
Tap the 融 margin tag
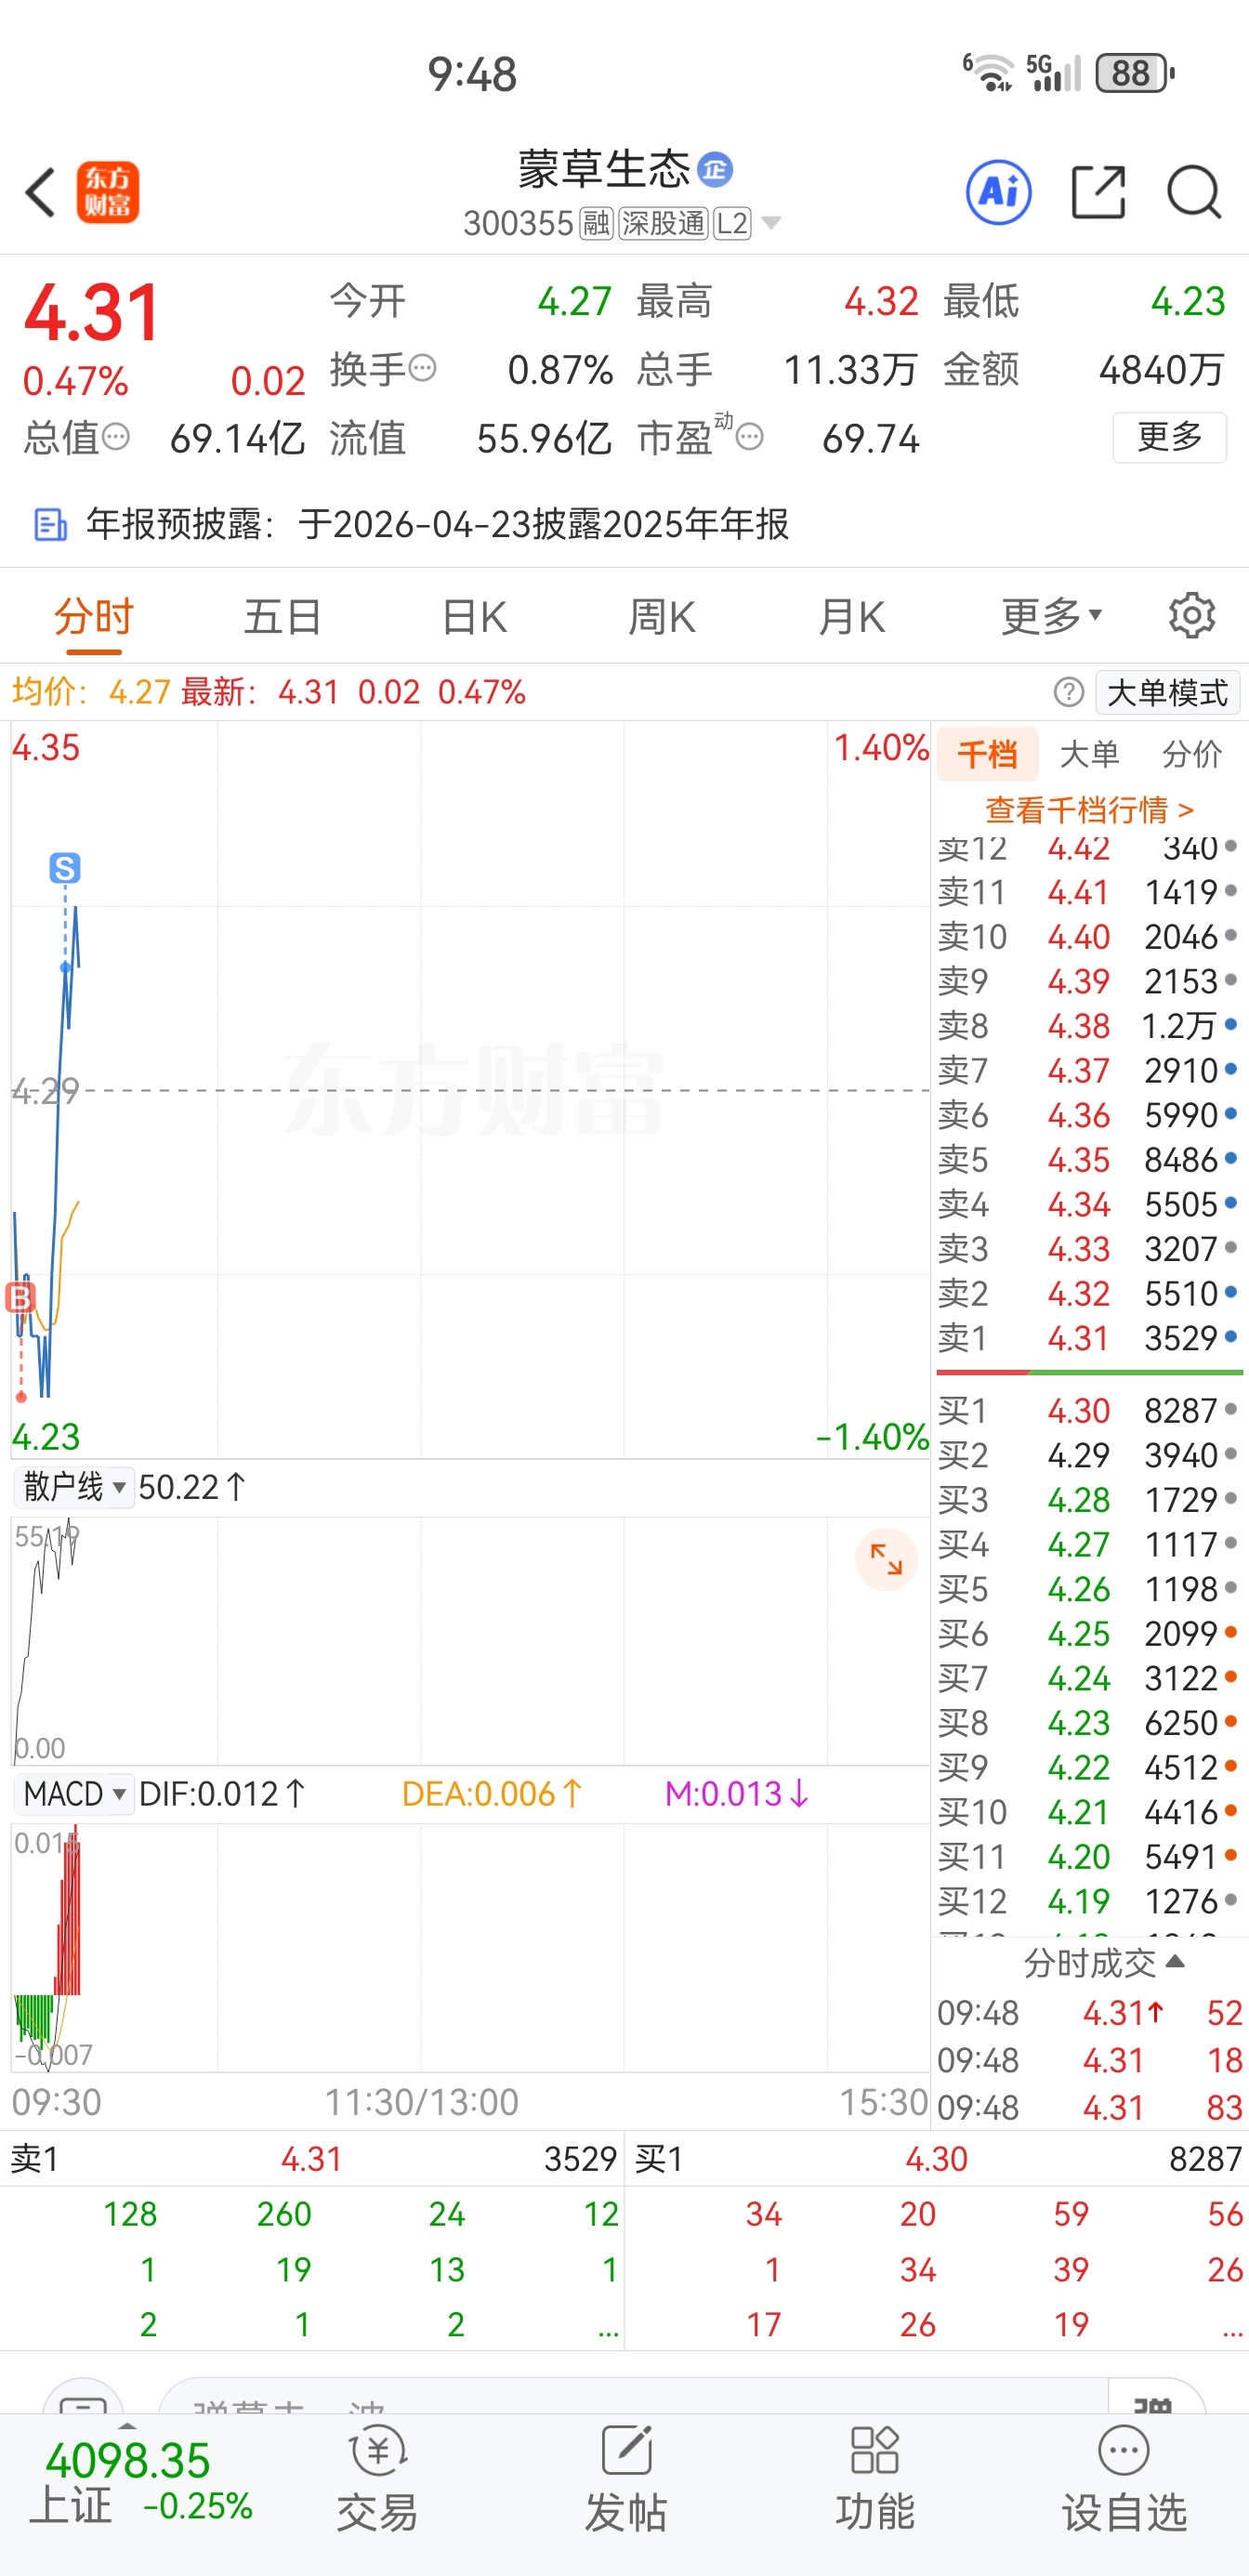(596, 223)
